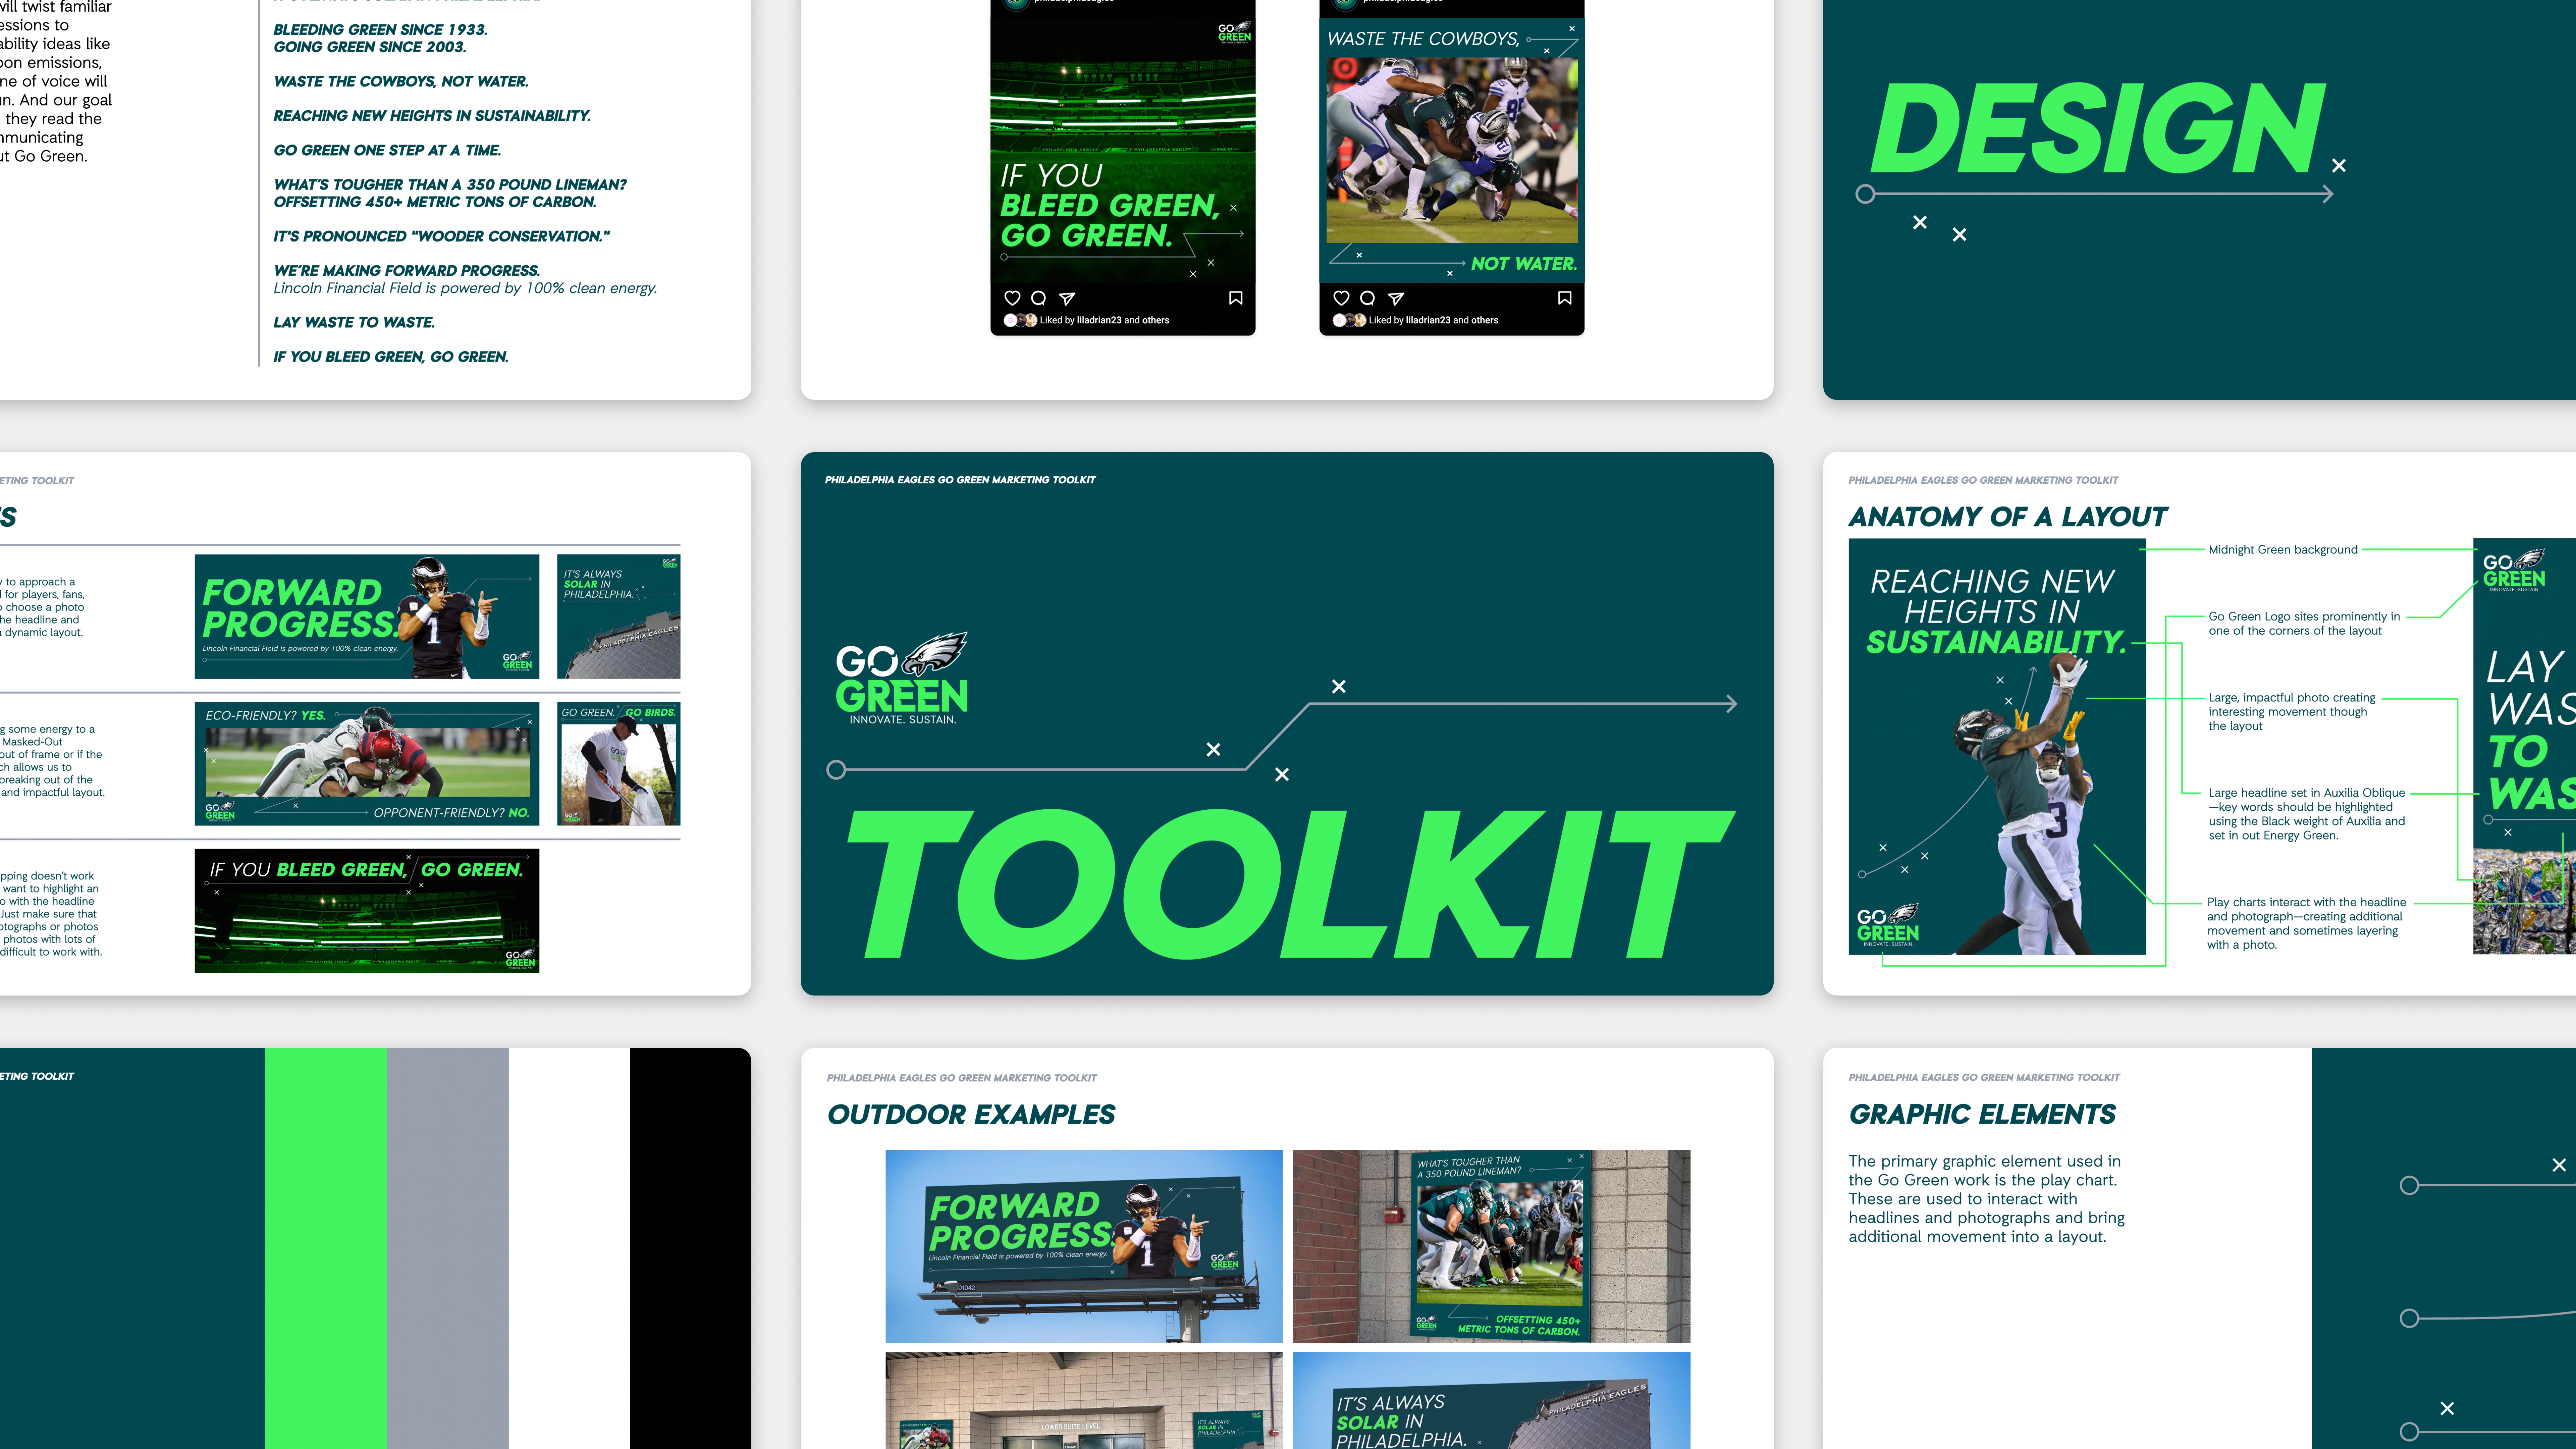Click 'NOT WATER.' text in the Cowboys post

(1524, 264)
